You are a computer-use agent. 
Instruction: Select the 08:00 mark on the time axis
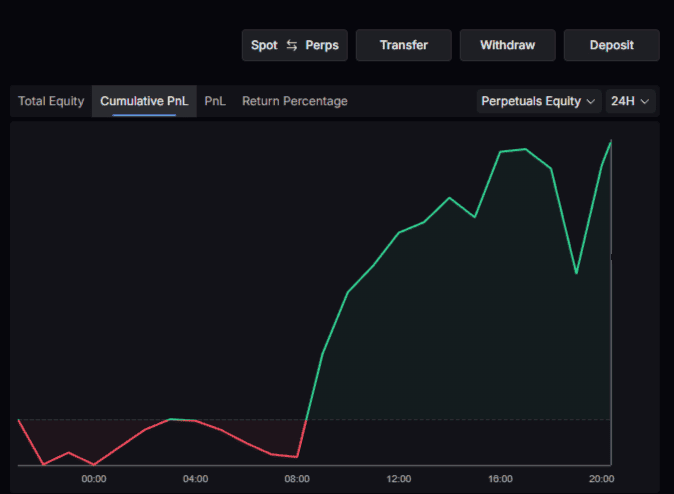click(x=297, y=478)
